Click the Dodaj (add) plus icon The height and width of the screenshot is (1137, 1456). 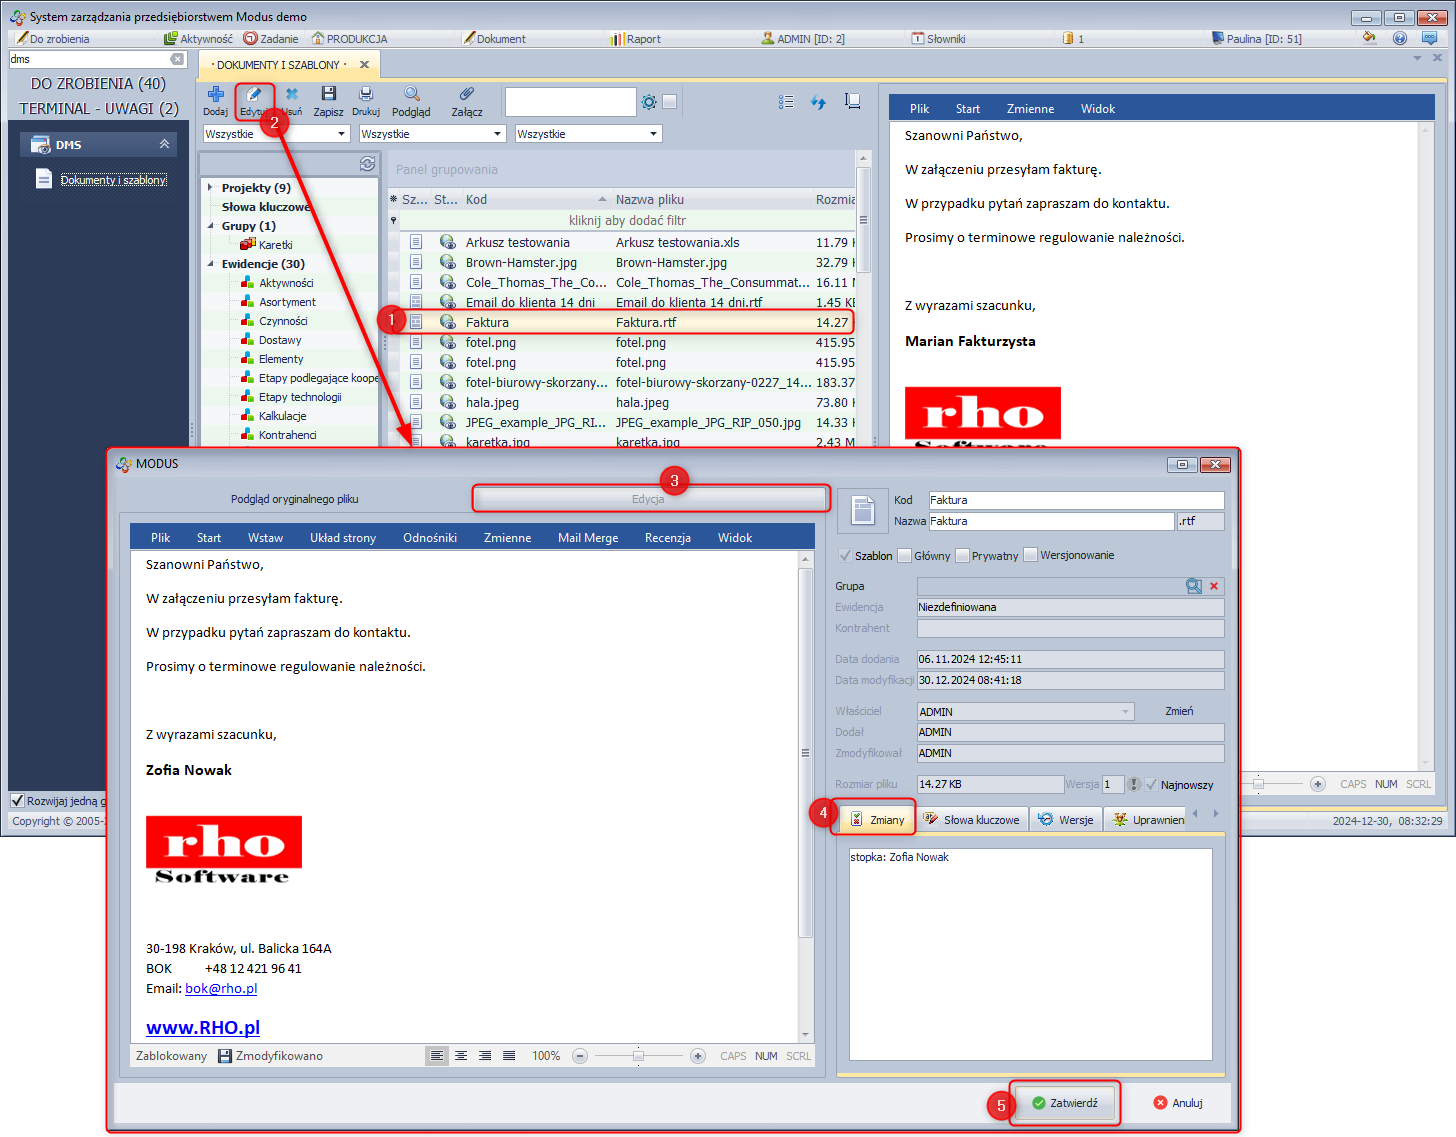coord(215,95)
